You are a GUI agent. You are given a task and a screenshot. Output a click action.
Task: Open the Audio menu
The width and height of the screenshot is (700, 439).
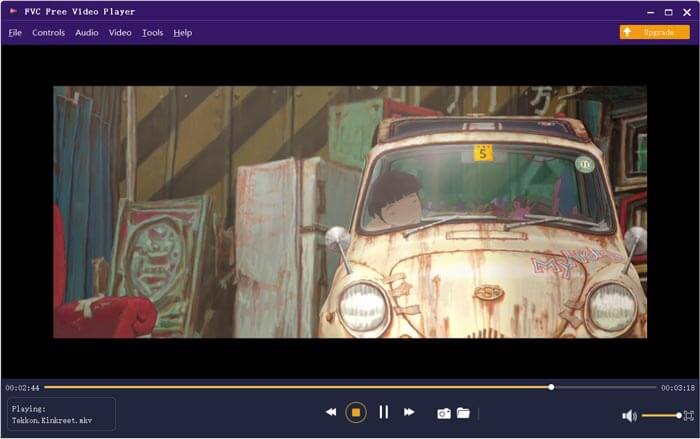pyautogui.click(x=87, y=33)
